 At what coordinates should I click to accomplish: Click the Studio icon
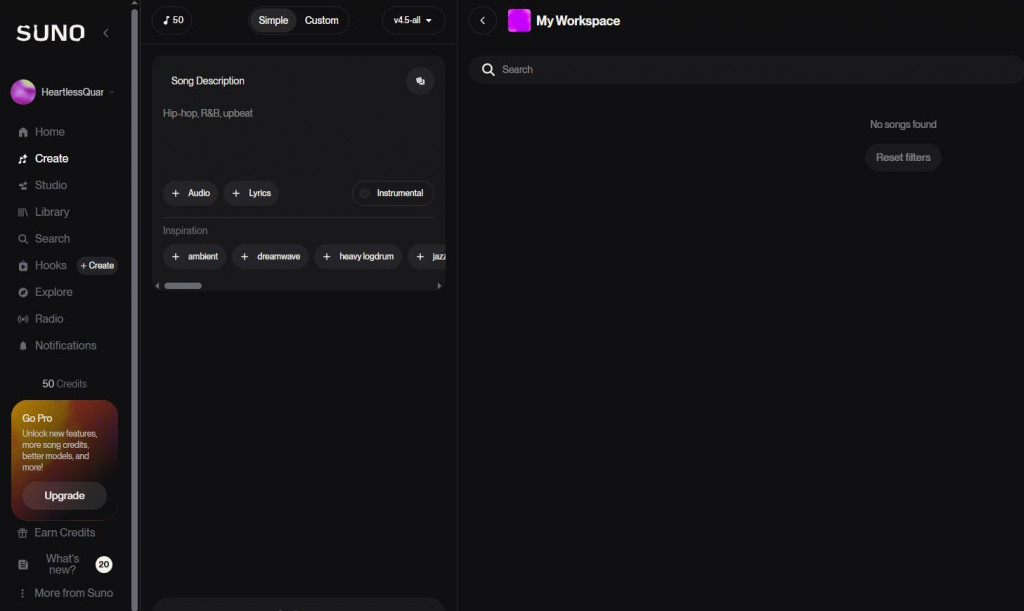(23, 186)
